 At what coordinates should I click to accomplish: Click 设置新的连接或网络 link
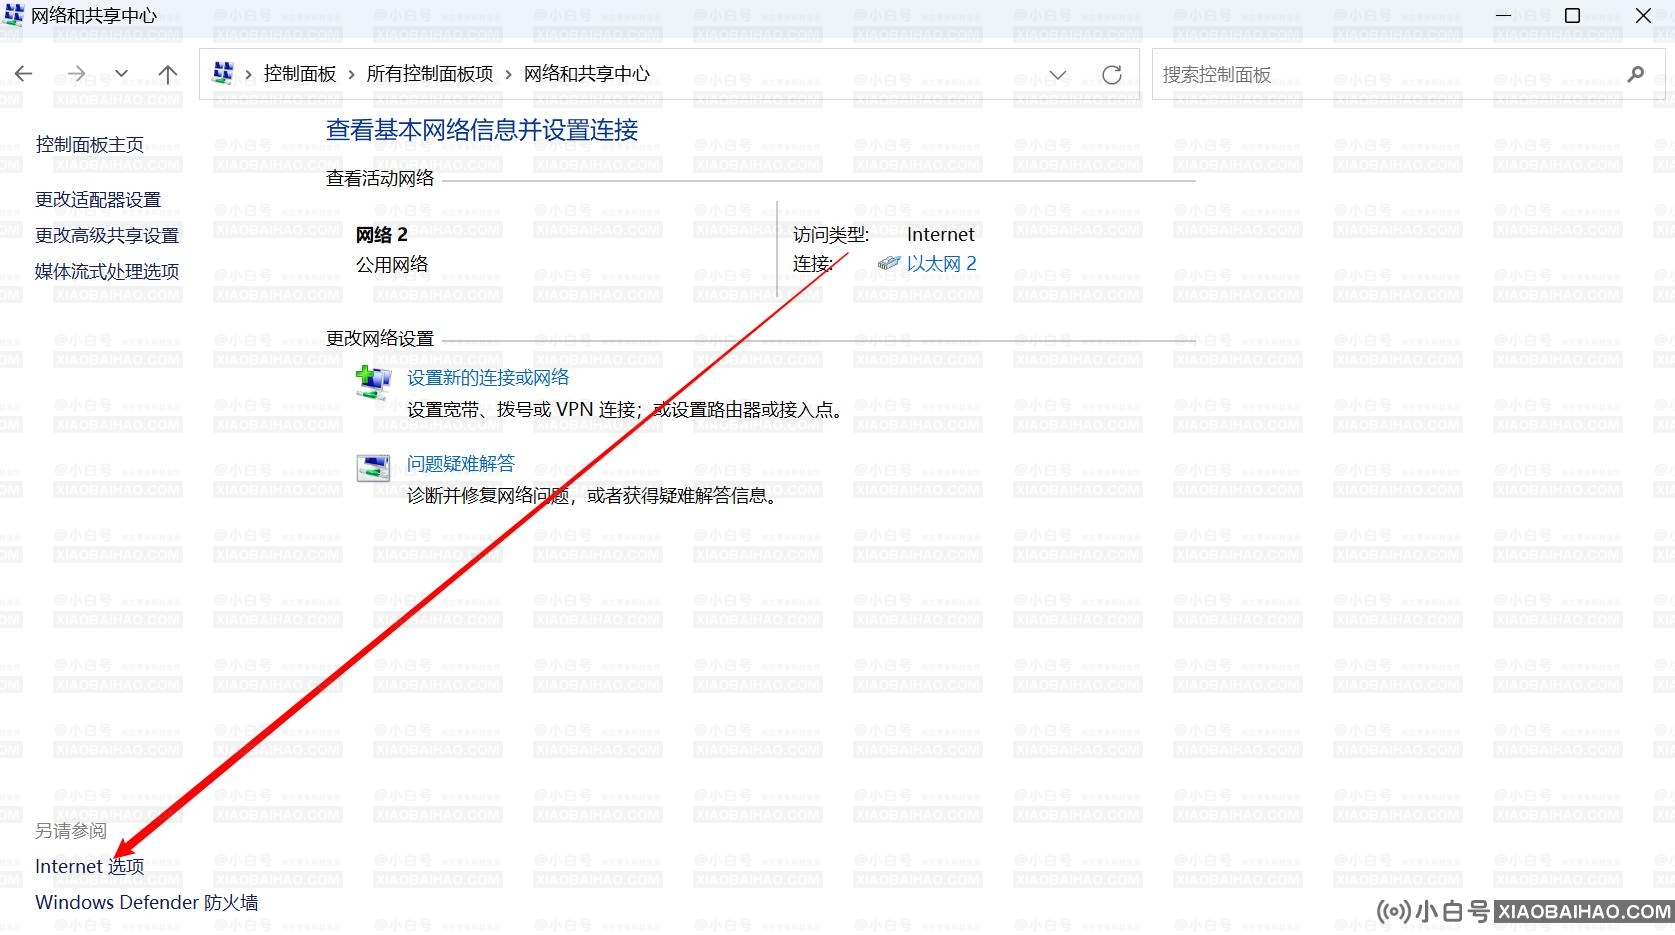coord(488,378)
